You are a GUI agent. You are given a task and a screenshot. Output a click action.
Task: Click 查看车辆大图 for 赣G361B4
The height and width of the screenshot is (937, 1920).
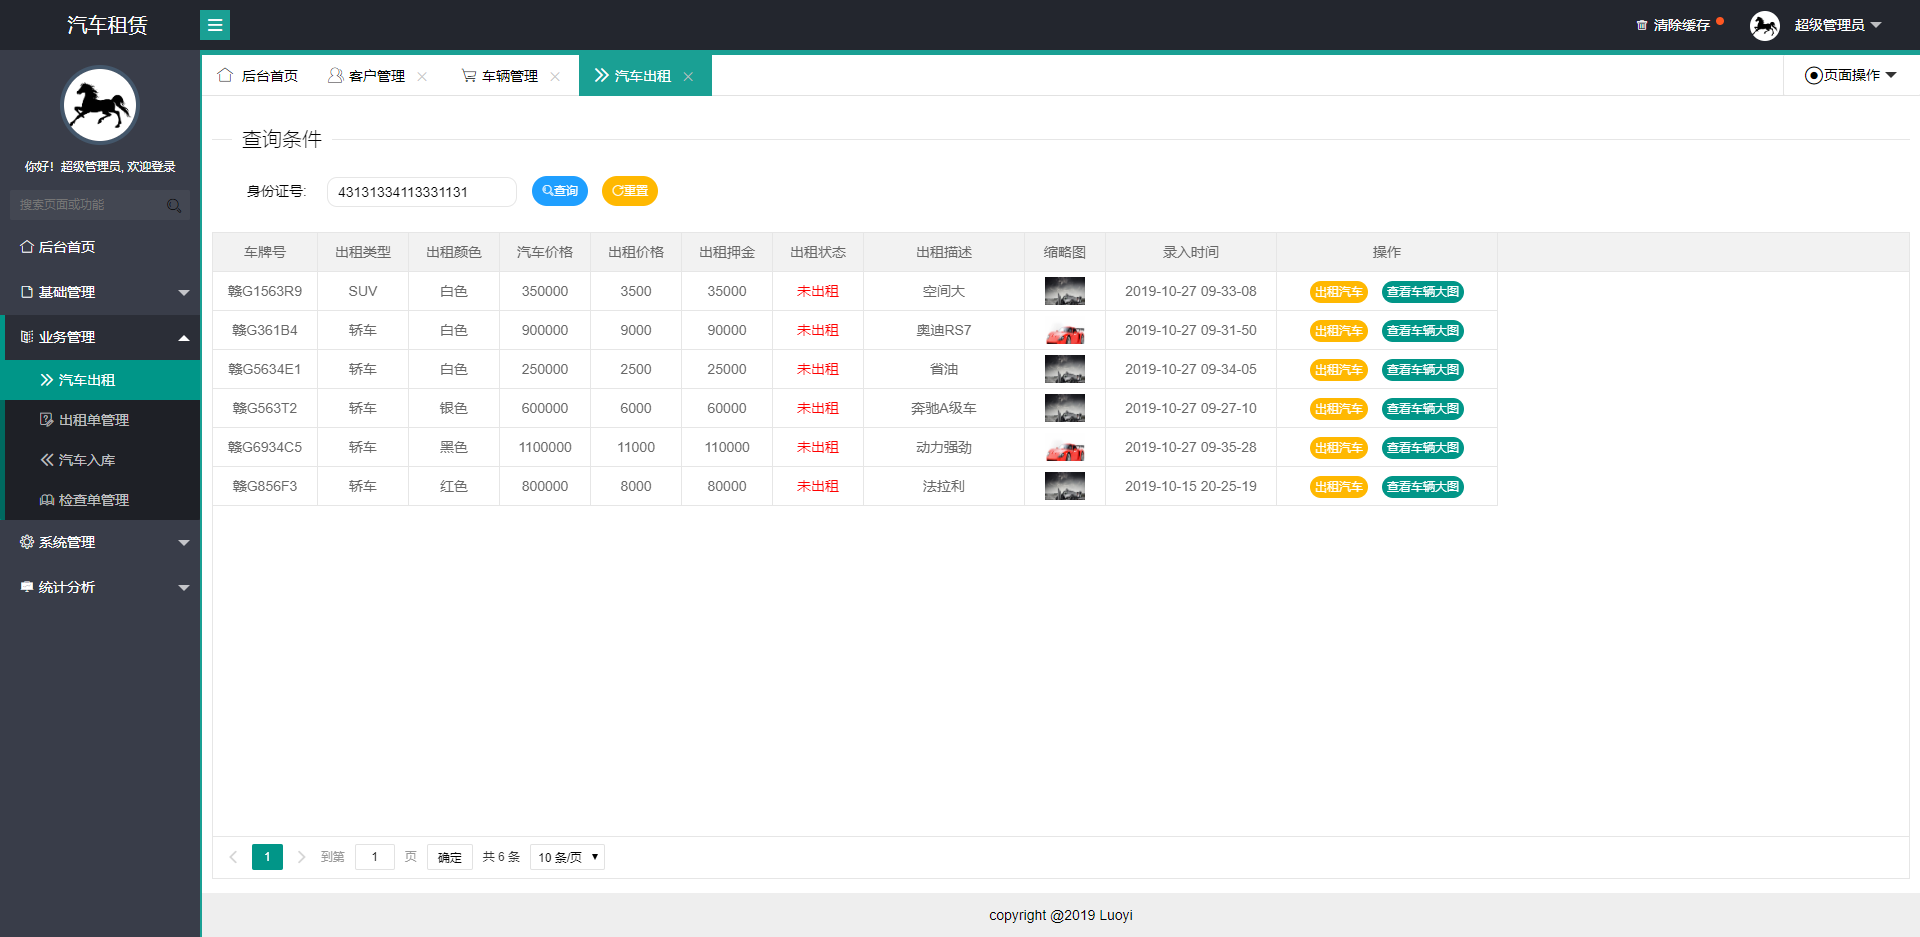click(x=1423, y=331)
